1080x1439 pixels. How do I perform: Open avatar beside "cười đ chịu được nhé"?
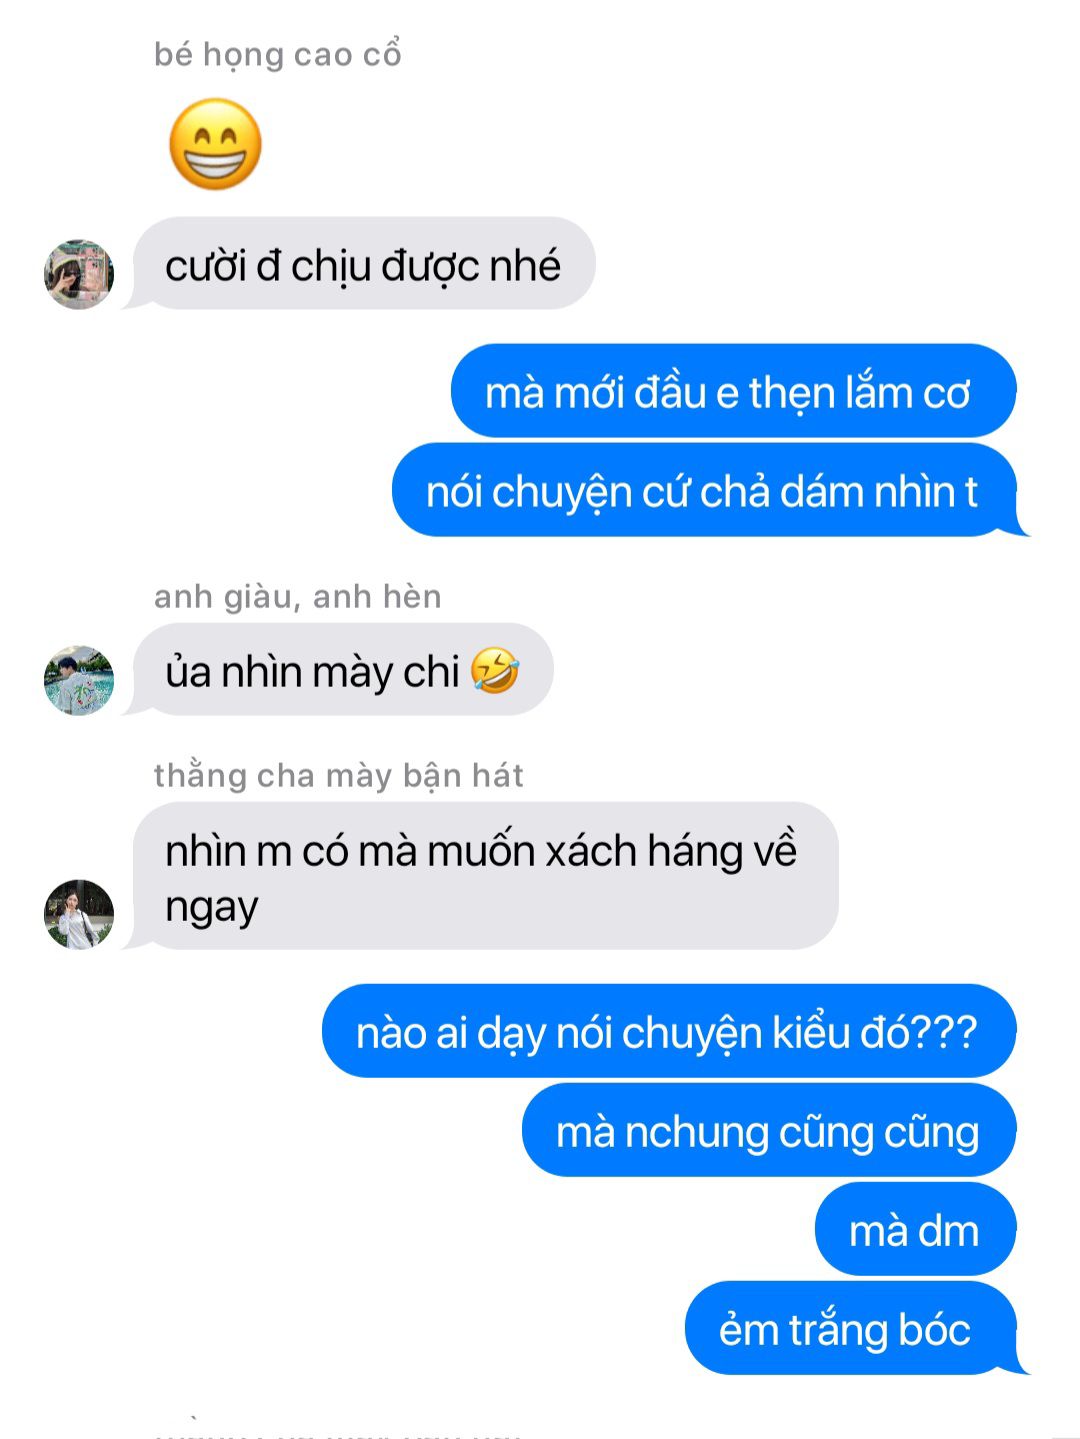[79, 273]
